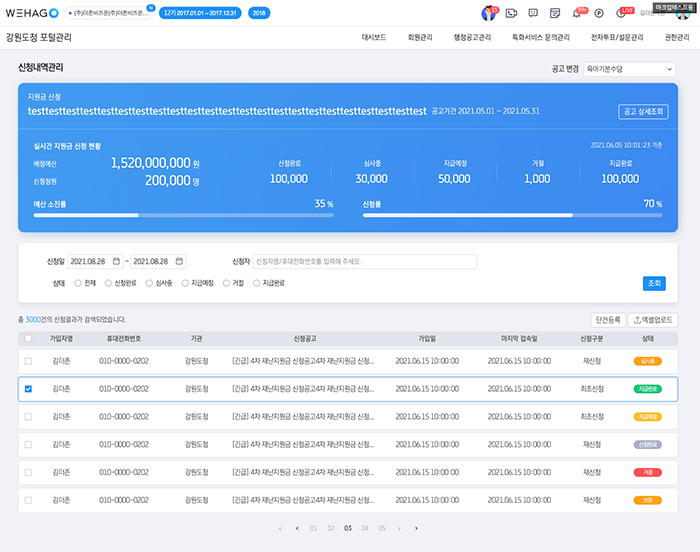Select the 심사중 status radio button
Screen dimensions: 700x552
tap(150, 283)
